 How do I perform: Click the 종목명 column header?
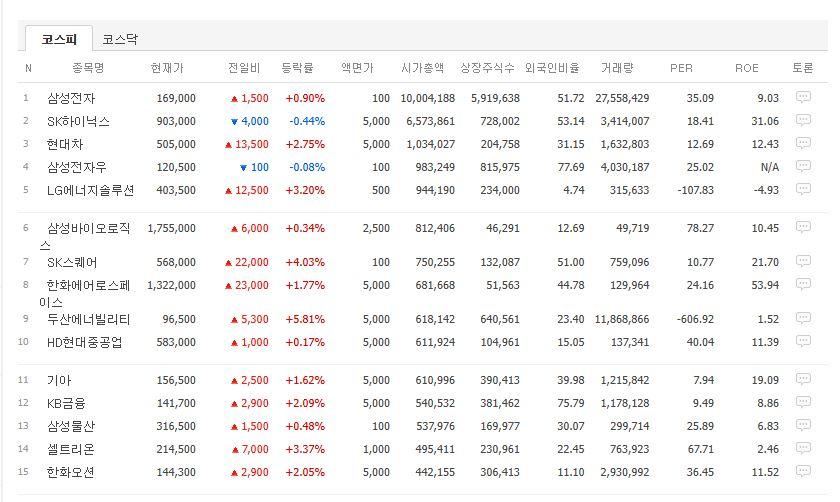[x=88, y=68]
